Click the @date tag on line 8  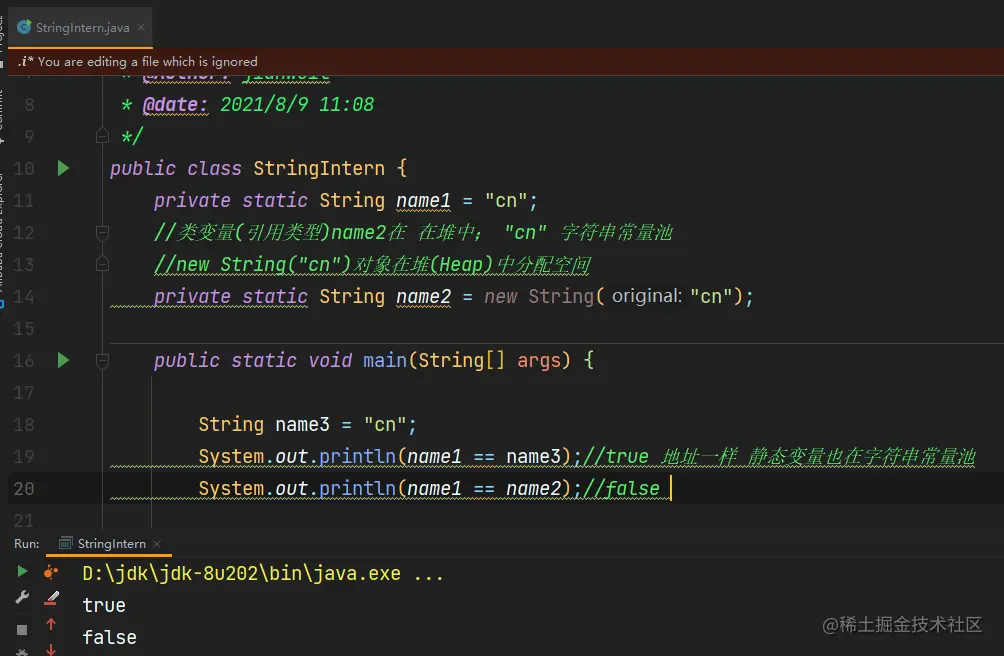pos(175,104)
